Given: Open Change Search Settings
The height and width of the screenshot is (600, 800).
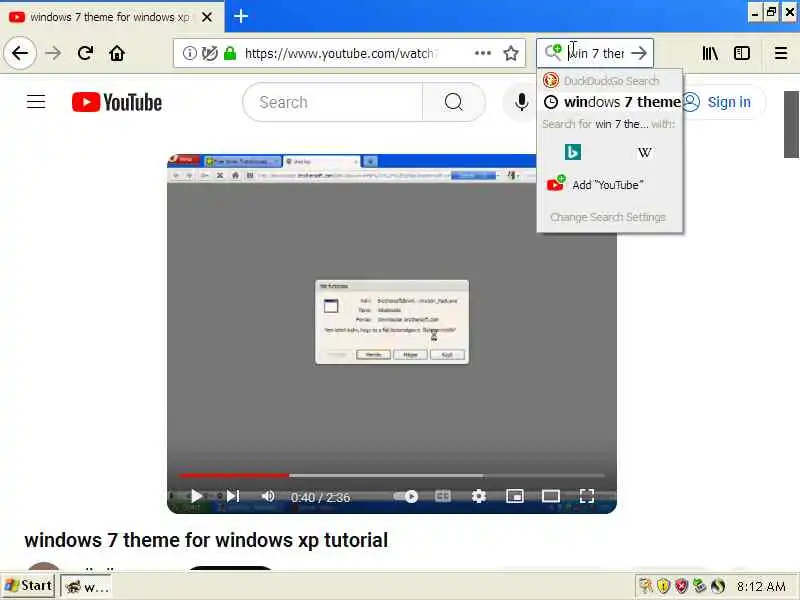Looking at the screenshot, I should [x=608, y=217].
